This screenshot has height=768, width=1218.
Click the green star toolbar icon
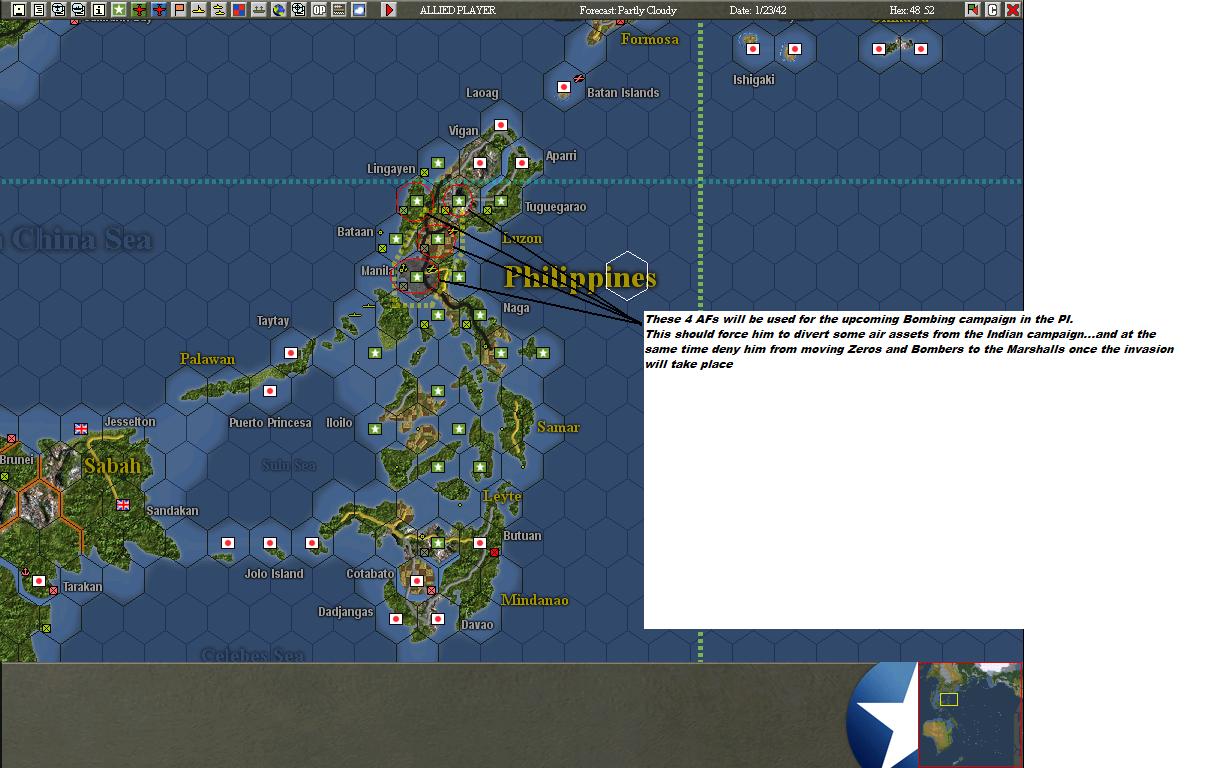coord(118,10)
